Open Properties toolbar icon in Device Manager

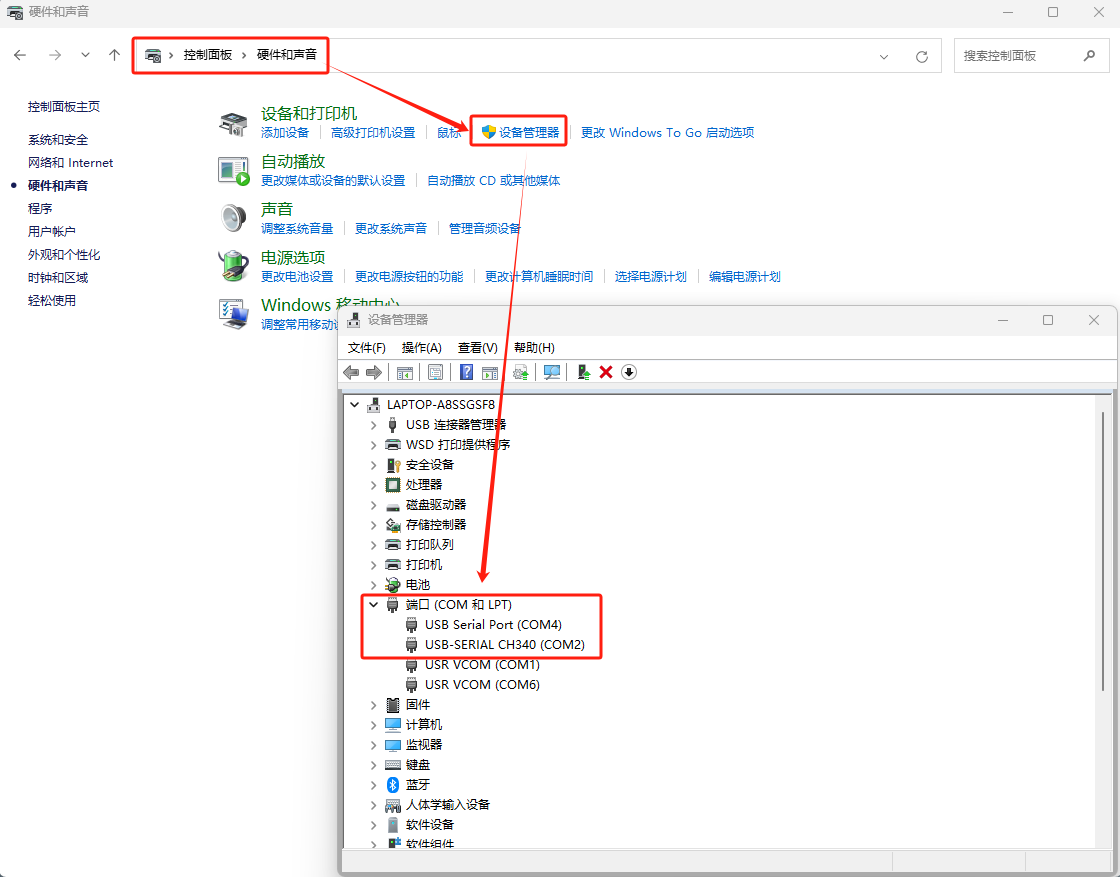(x=436, y=372)
